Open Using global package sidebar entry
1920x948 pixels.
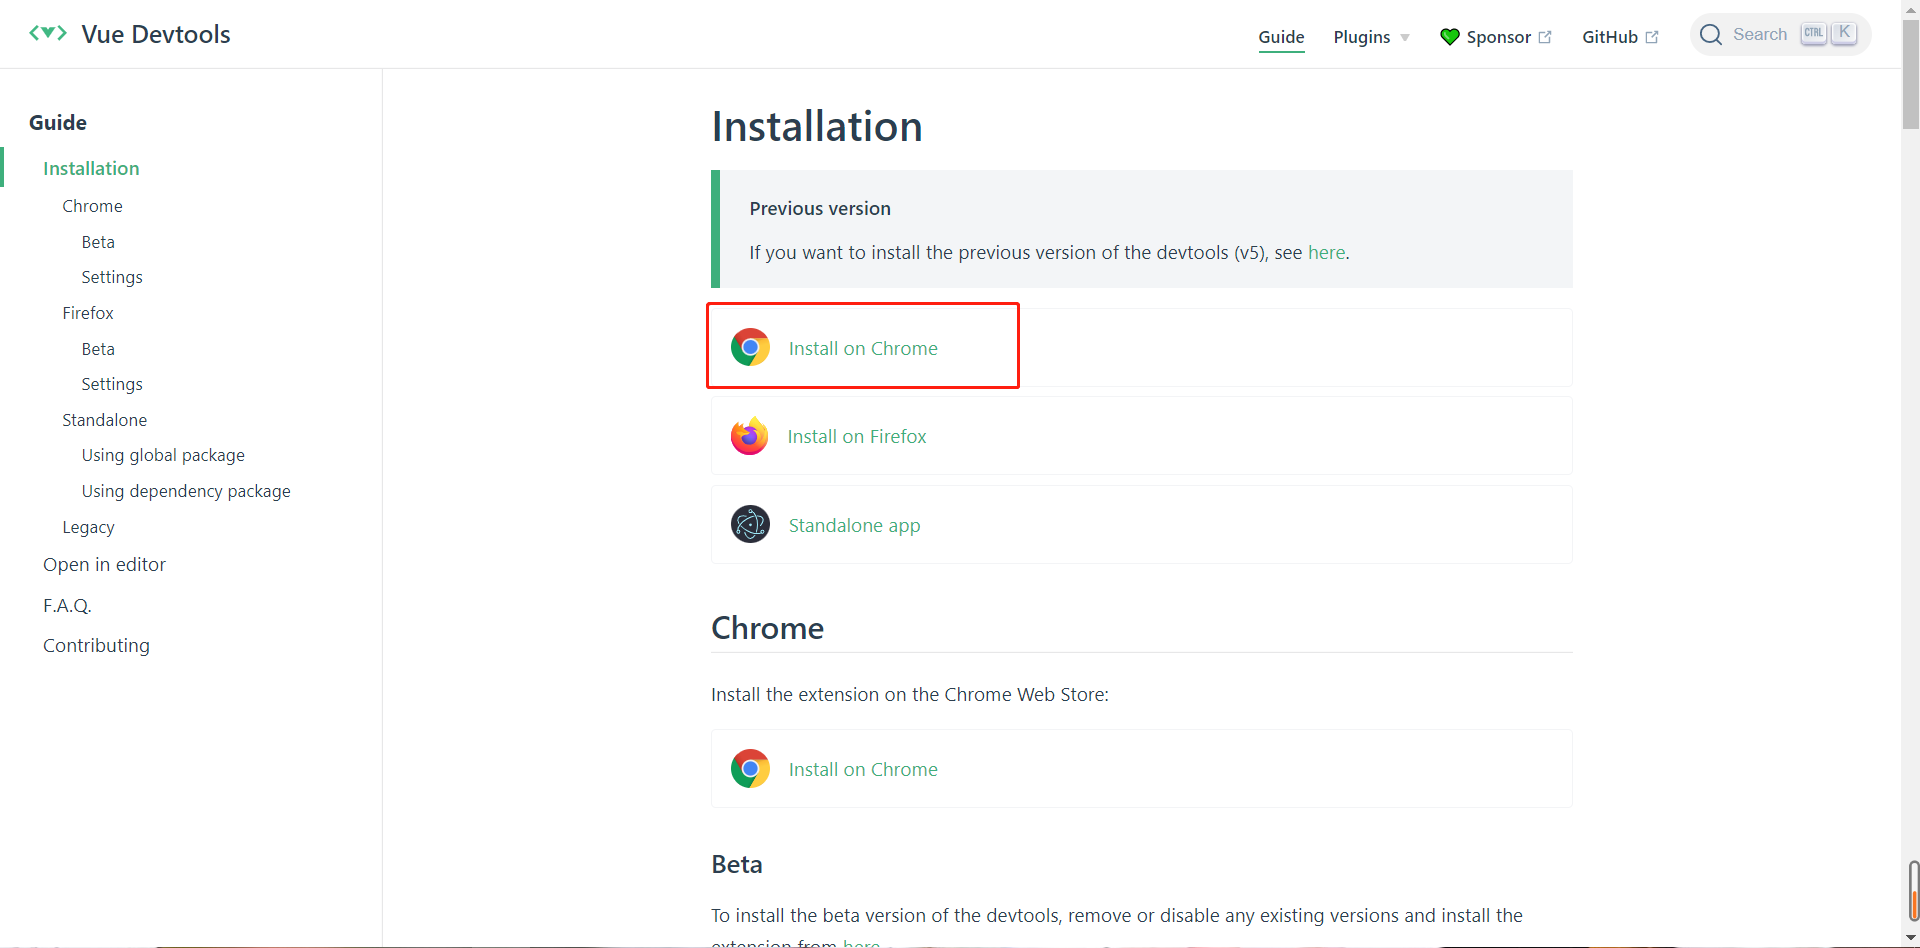click(x=163, y=455)
